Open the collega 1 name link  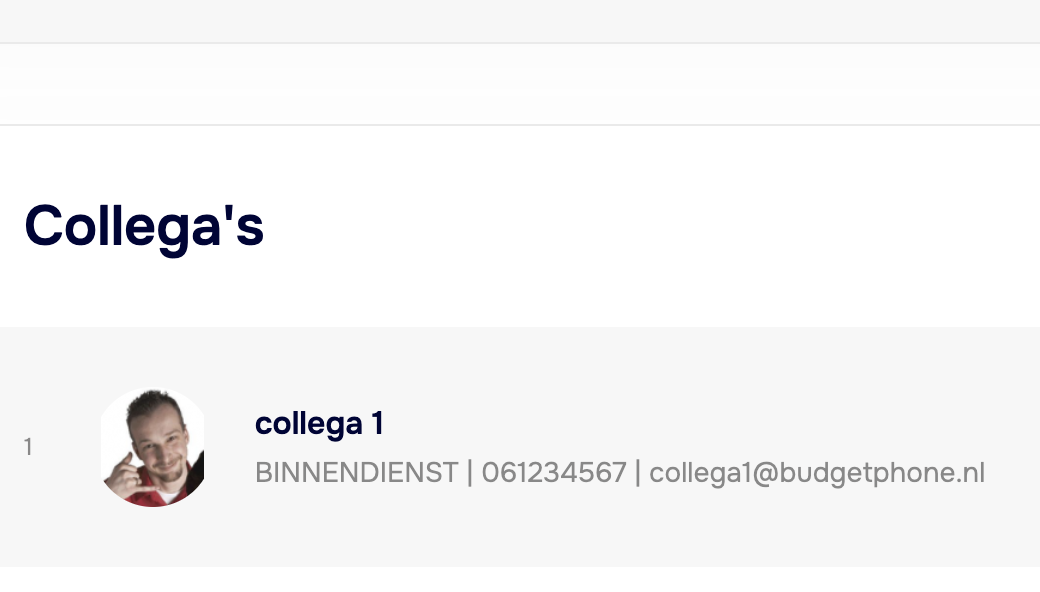(319, 424)
